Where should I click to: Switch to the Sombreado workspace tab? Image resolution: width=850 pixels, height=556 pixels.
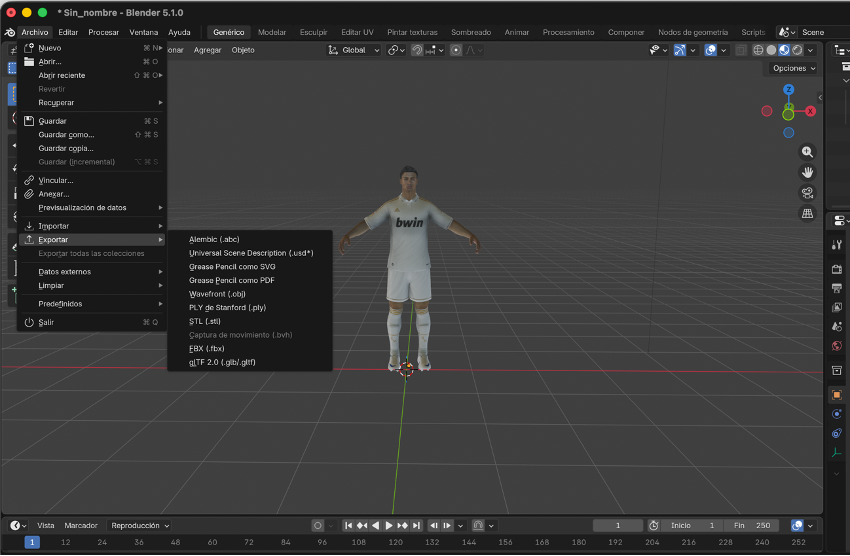(470, 32)
